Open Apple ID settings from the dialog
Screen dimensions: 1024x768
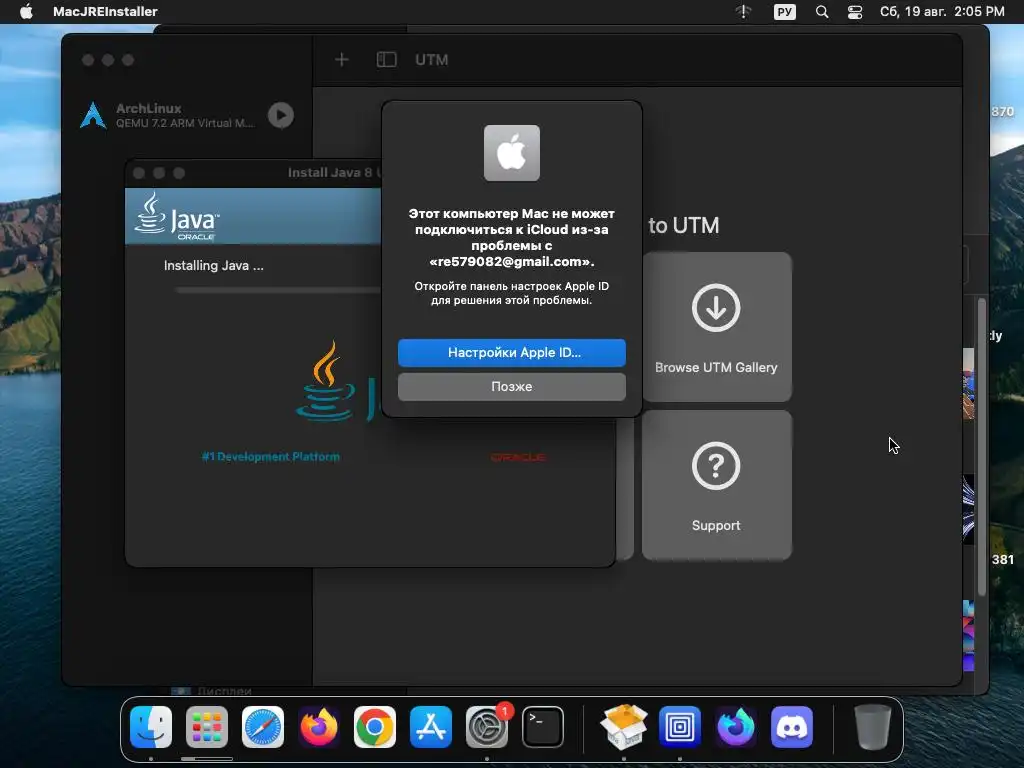click(511, 353)
